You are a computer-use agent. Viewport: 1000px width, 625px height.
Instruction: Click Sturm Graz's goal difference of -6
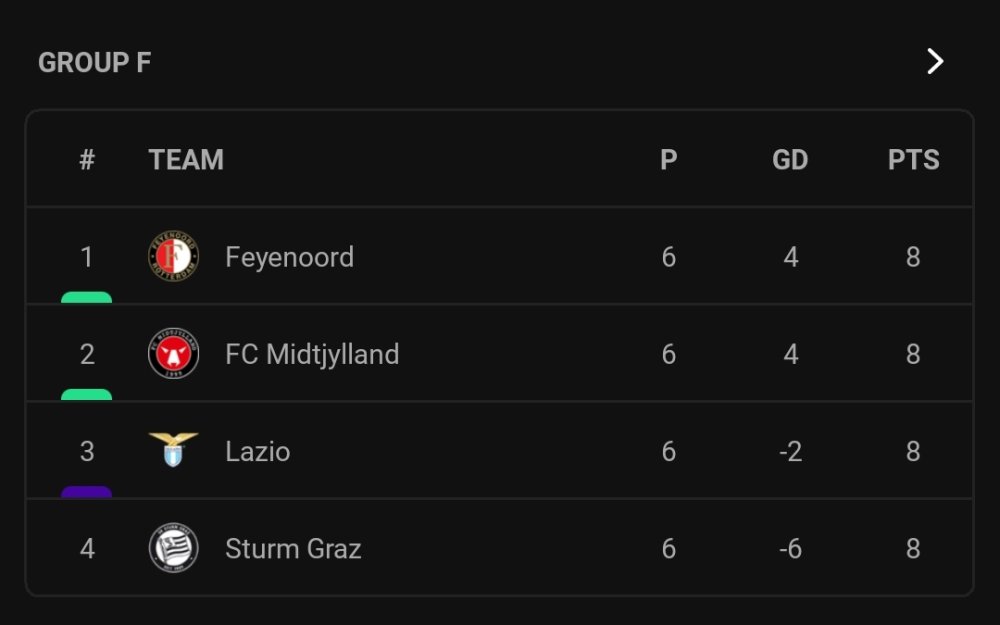tap(790, 548)
